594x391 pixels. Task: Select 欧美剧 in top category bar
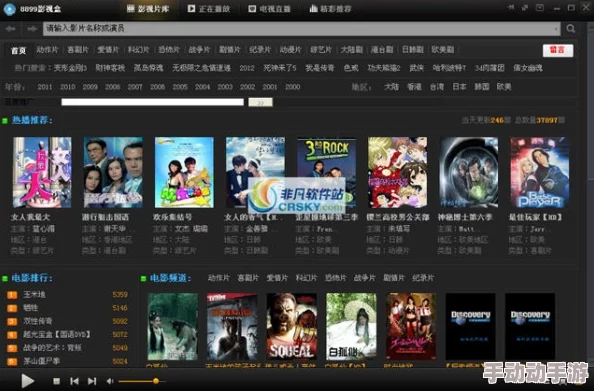[442, 50]
